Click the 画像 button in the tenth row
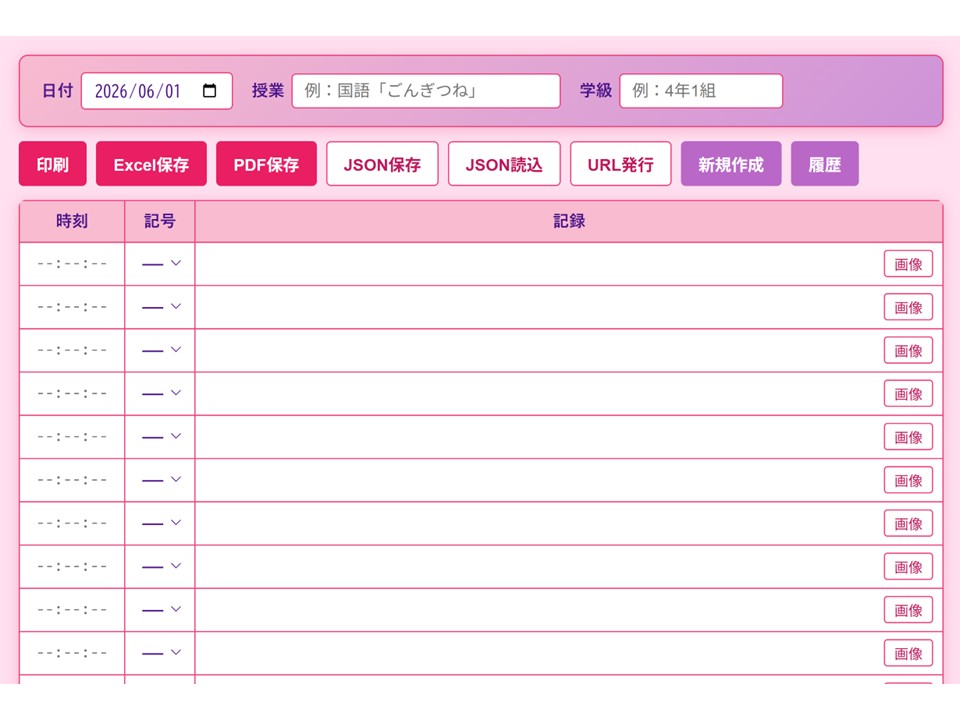 [x=908, y=653]
